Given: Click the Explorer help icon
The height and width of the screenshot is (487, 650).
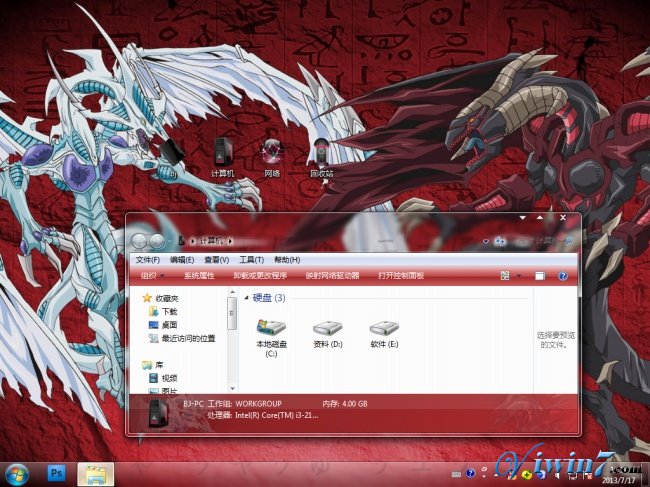Looking at the screenshot, I should click(x=563, y=276).
